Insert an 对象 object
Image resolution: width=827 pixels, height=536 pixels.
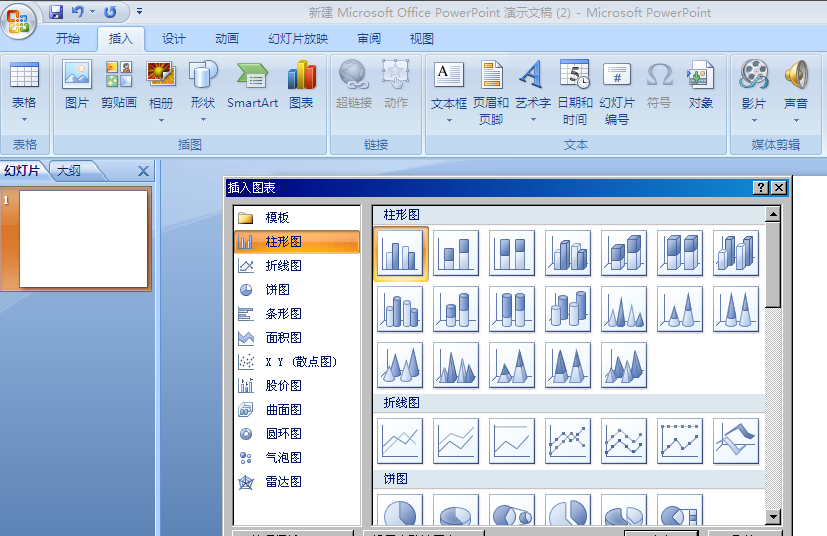pos(701,84)
